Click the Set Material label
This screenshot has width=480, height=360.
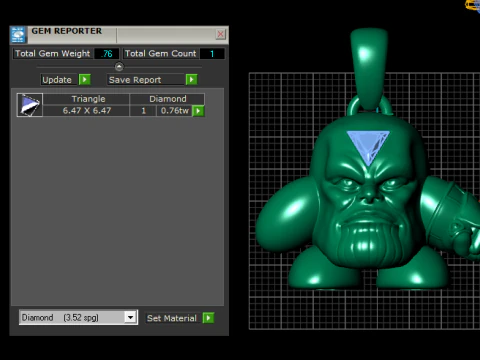172,318
